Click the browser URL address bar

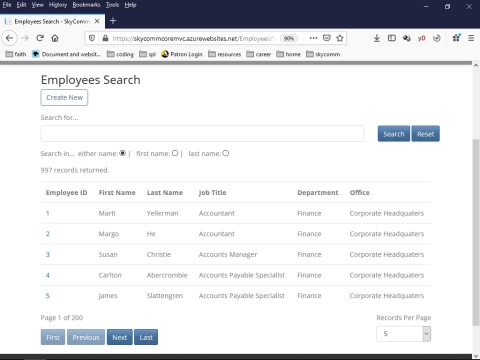(x=194, y=38)
